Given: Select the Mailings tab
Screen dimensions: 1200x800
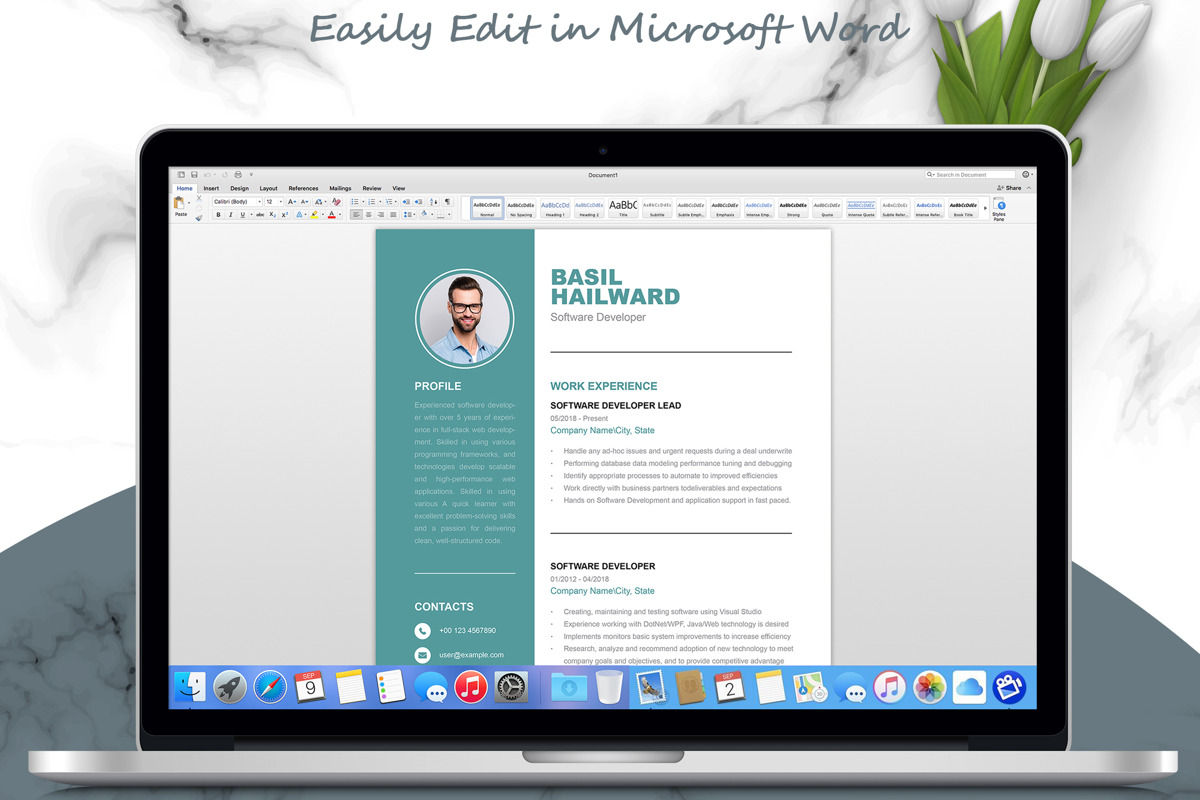Looking at the screenshot, I should point(340,188).
